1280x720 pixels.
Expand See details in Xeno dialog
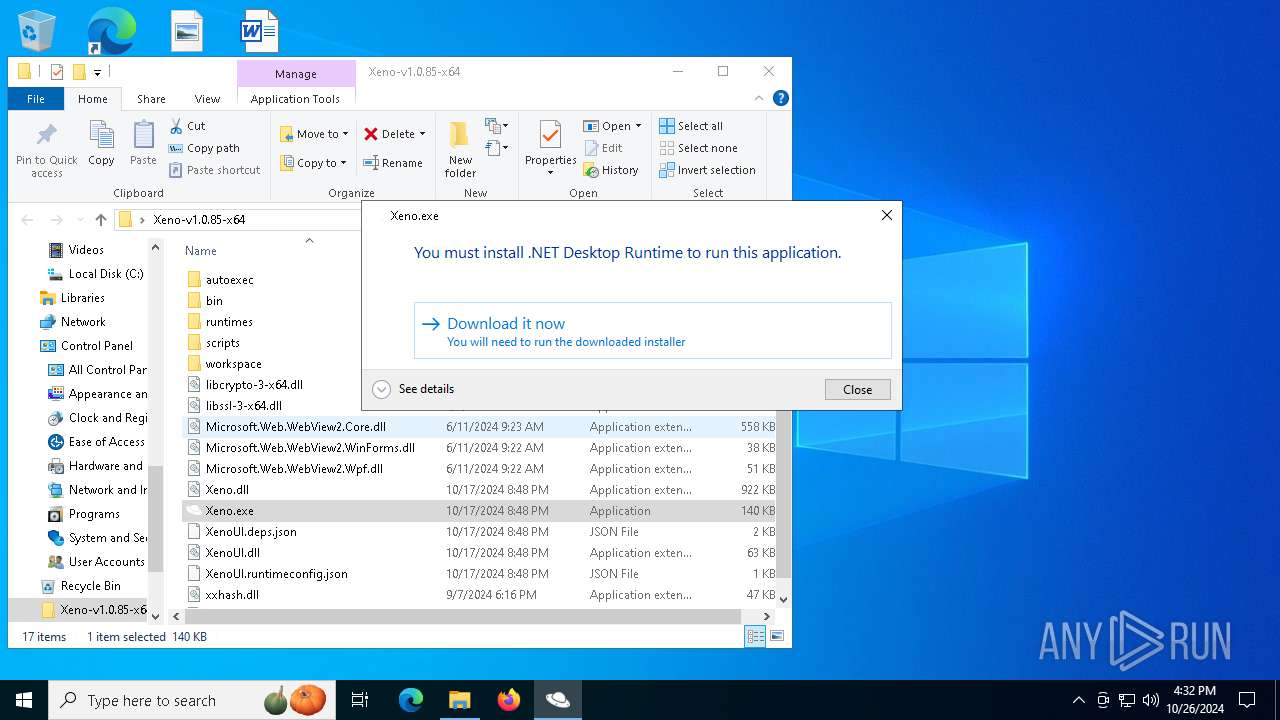tap(413, 389)
